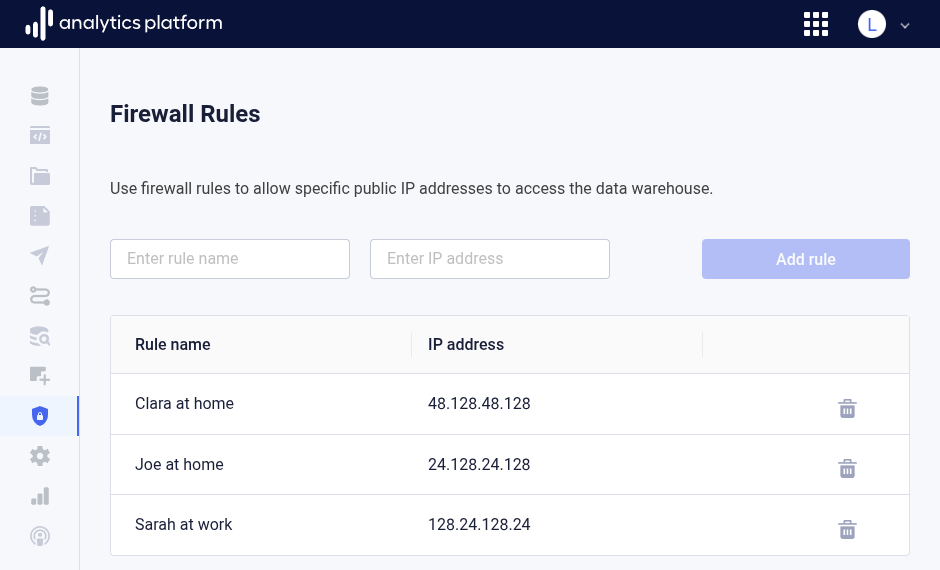Click the user avatar labeled L

click(x=872, y=25)
